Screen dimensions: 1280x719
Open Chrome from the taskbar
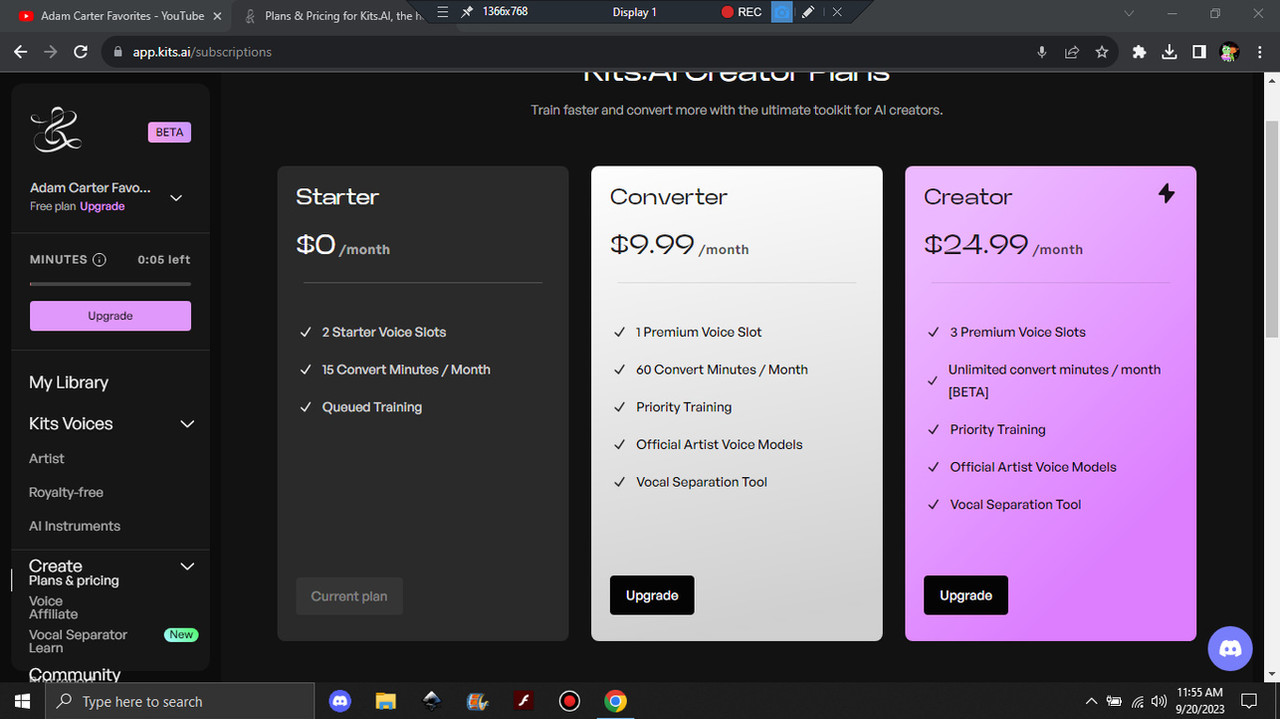pyautogui.click(x=615, y=701)
